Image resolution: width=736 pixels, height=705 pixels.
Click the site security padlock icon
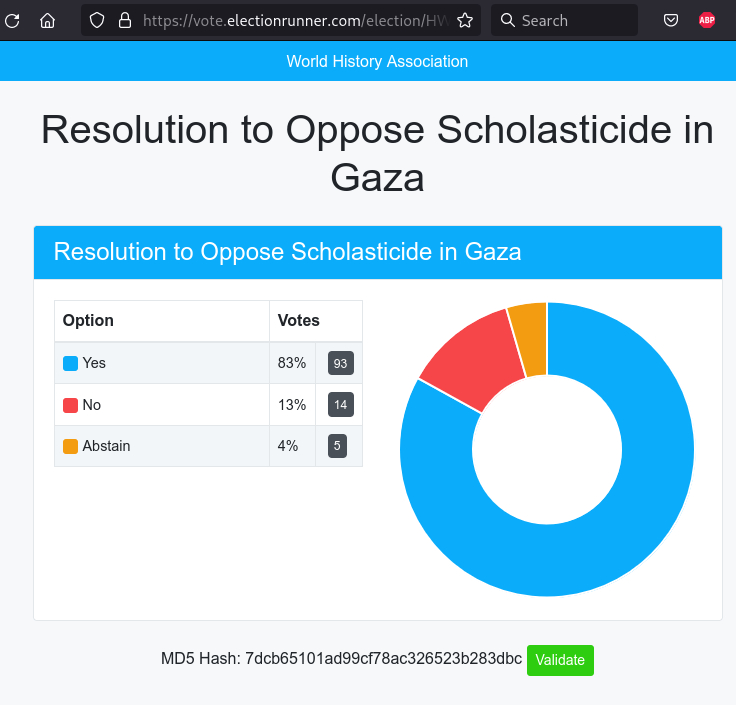click(124, 20)
